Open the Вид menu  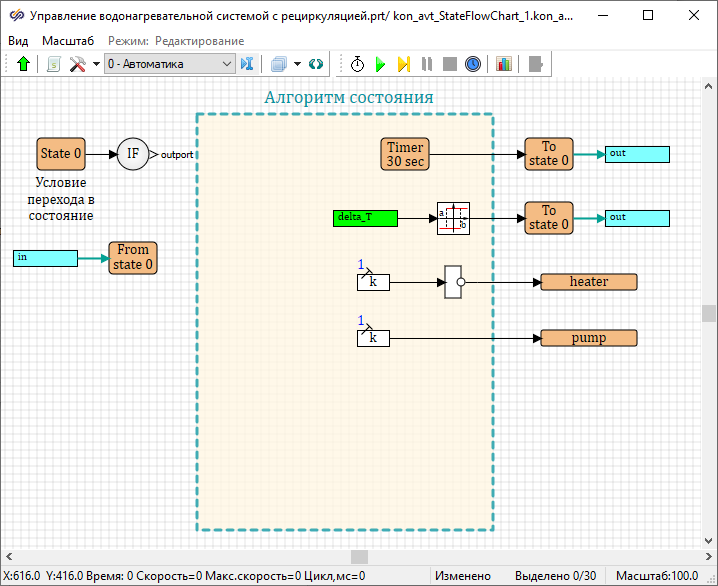tap(18, 41)
